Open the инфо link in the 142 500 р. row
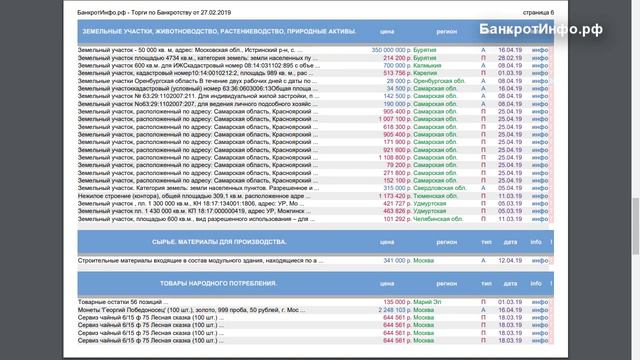This screenshot has width=640, height=360. point(540,96)
